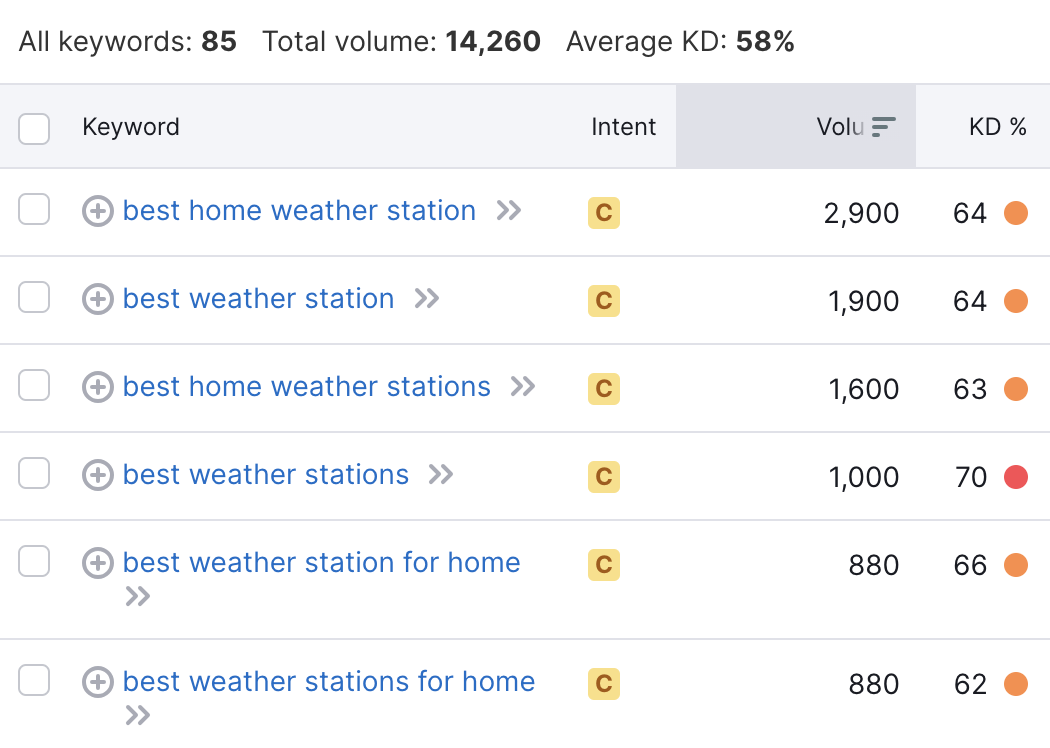
Task: Click the red KD dot for score 70
Action: click(1016, 477)
